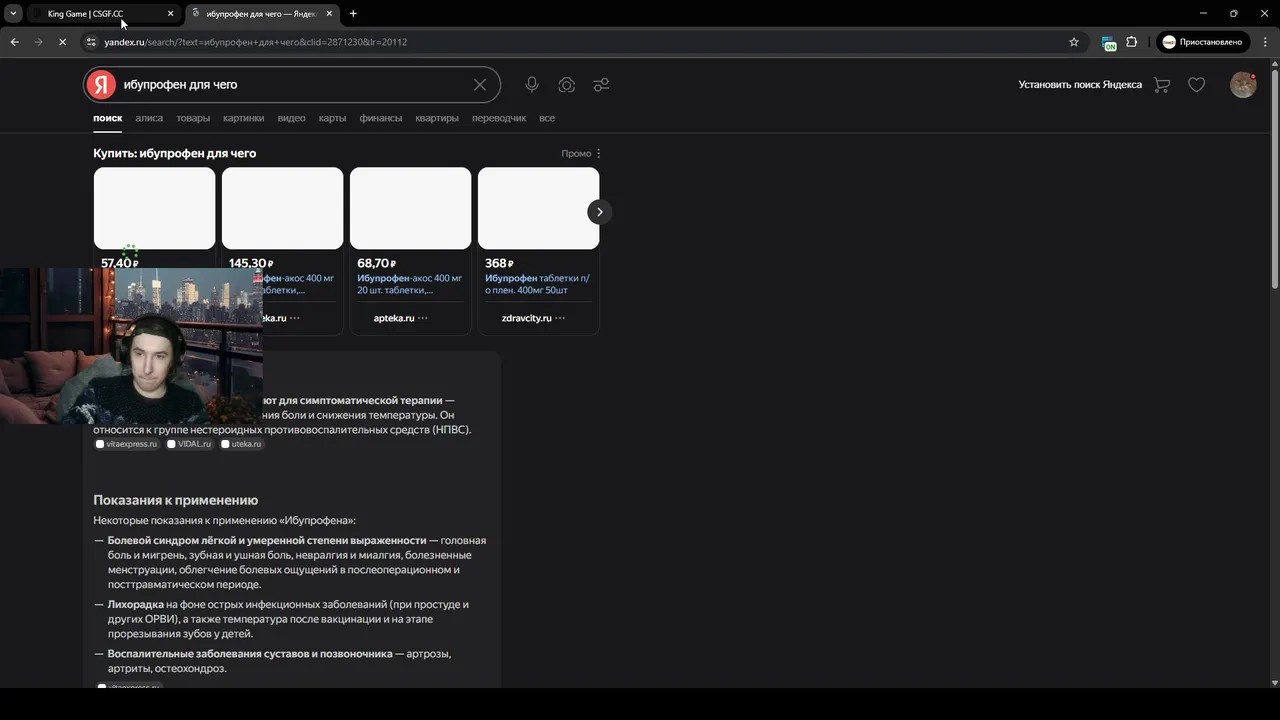Open tab search dropdown arrow
Screen dimensions: 1280x720
pos(13,14)
